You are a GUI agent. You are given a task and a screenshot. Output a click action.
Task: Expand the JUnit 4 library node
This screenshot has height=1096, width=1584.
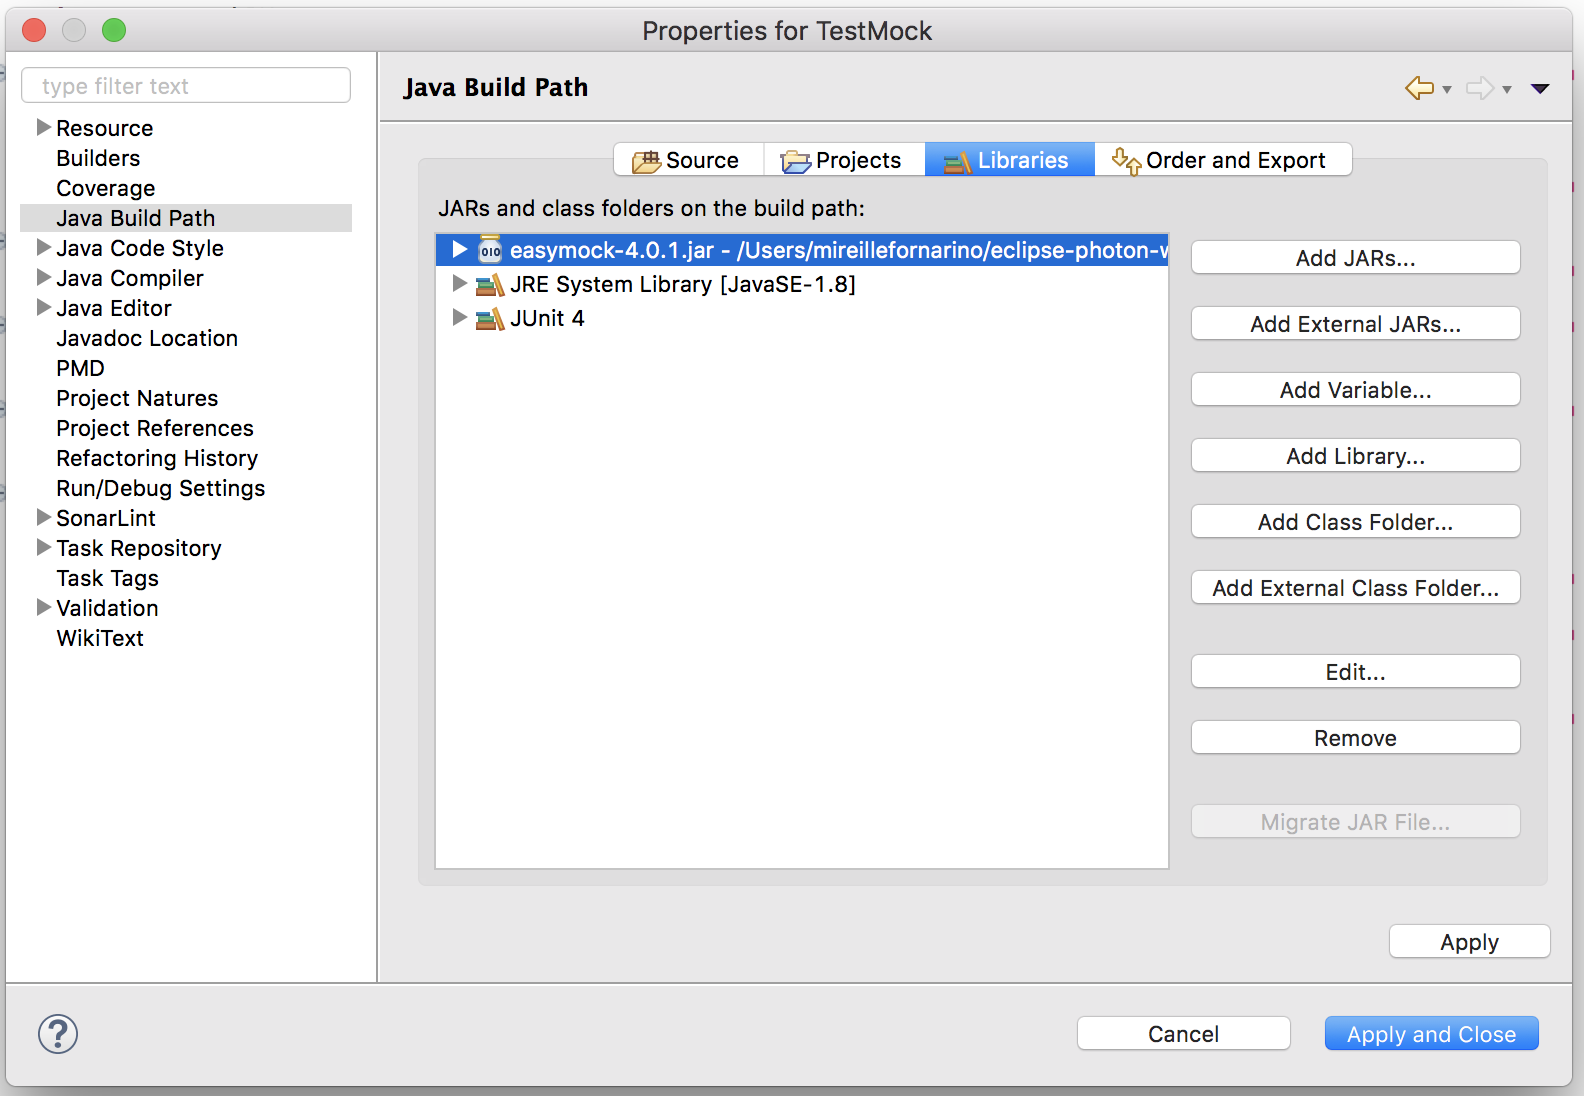(460, 318)
